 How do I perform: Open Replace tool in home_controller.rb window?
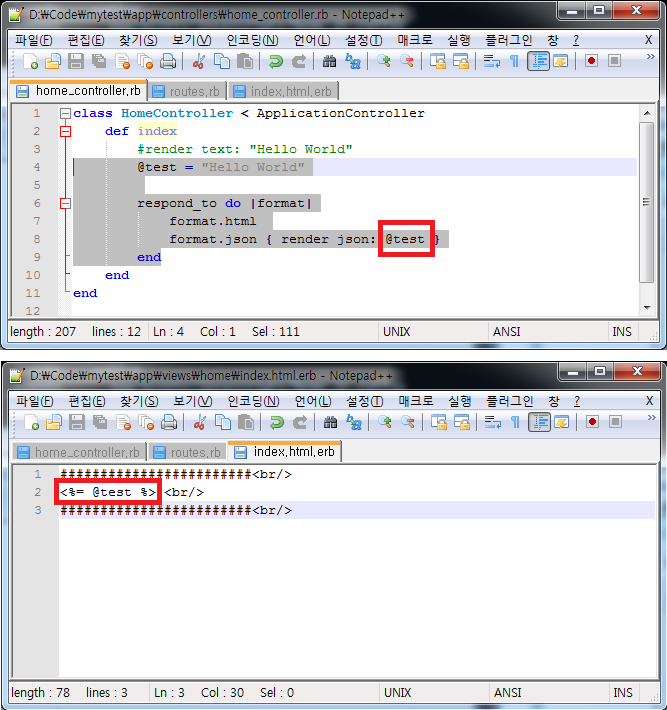point(353,61)
